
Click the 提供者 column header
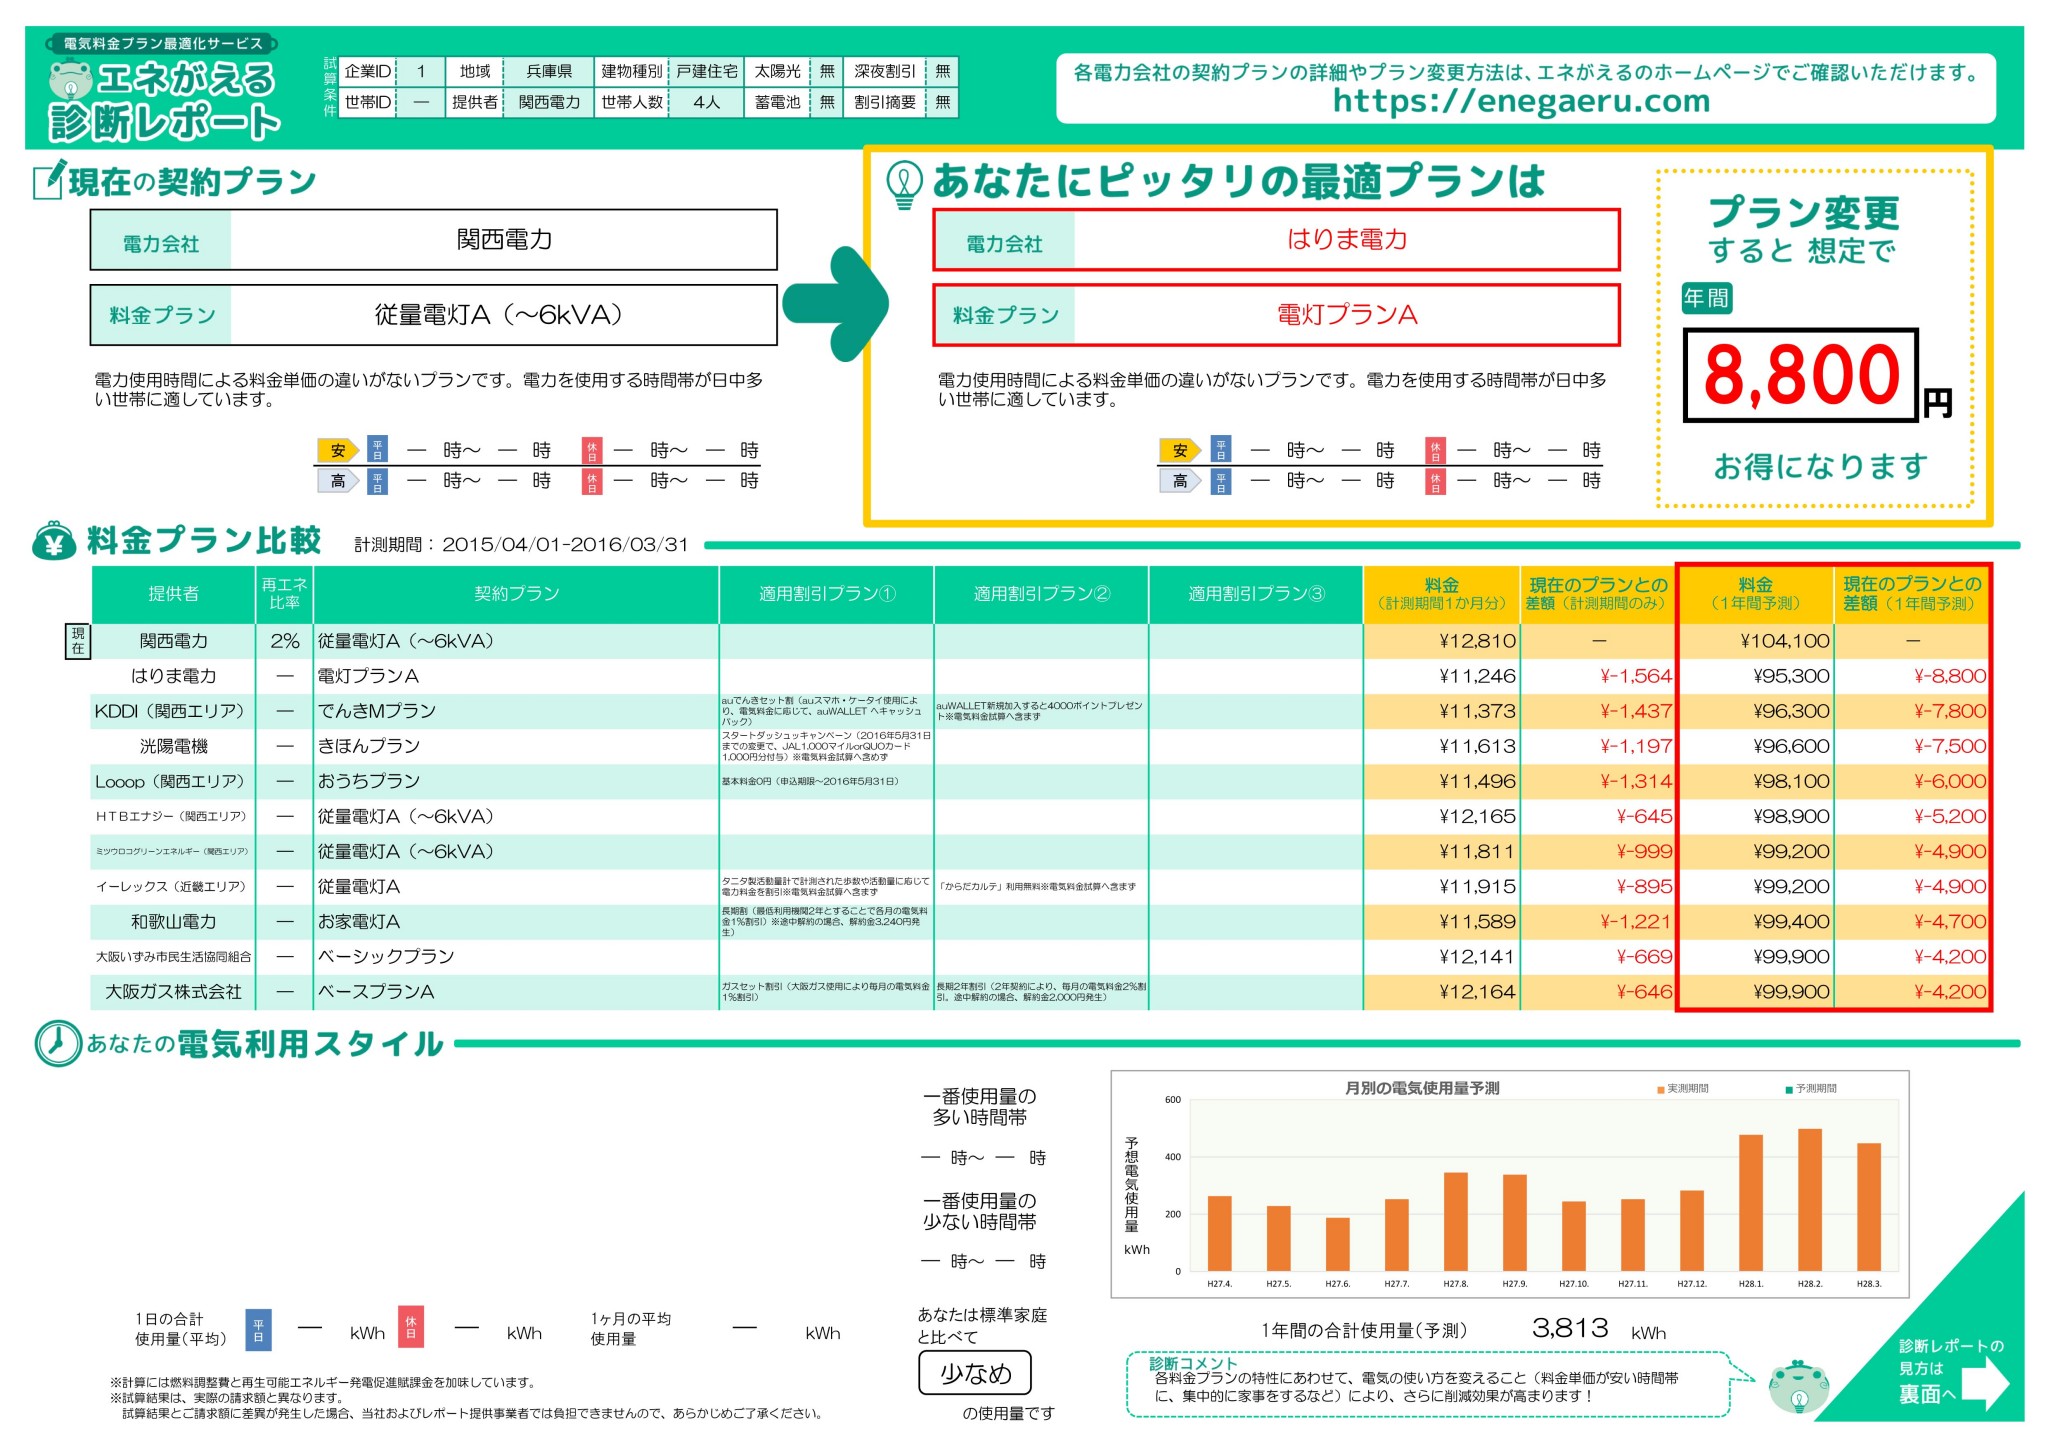coord(174,594)
